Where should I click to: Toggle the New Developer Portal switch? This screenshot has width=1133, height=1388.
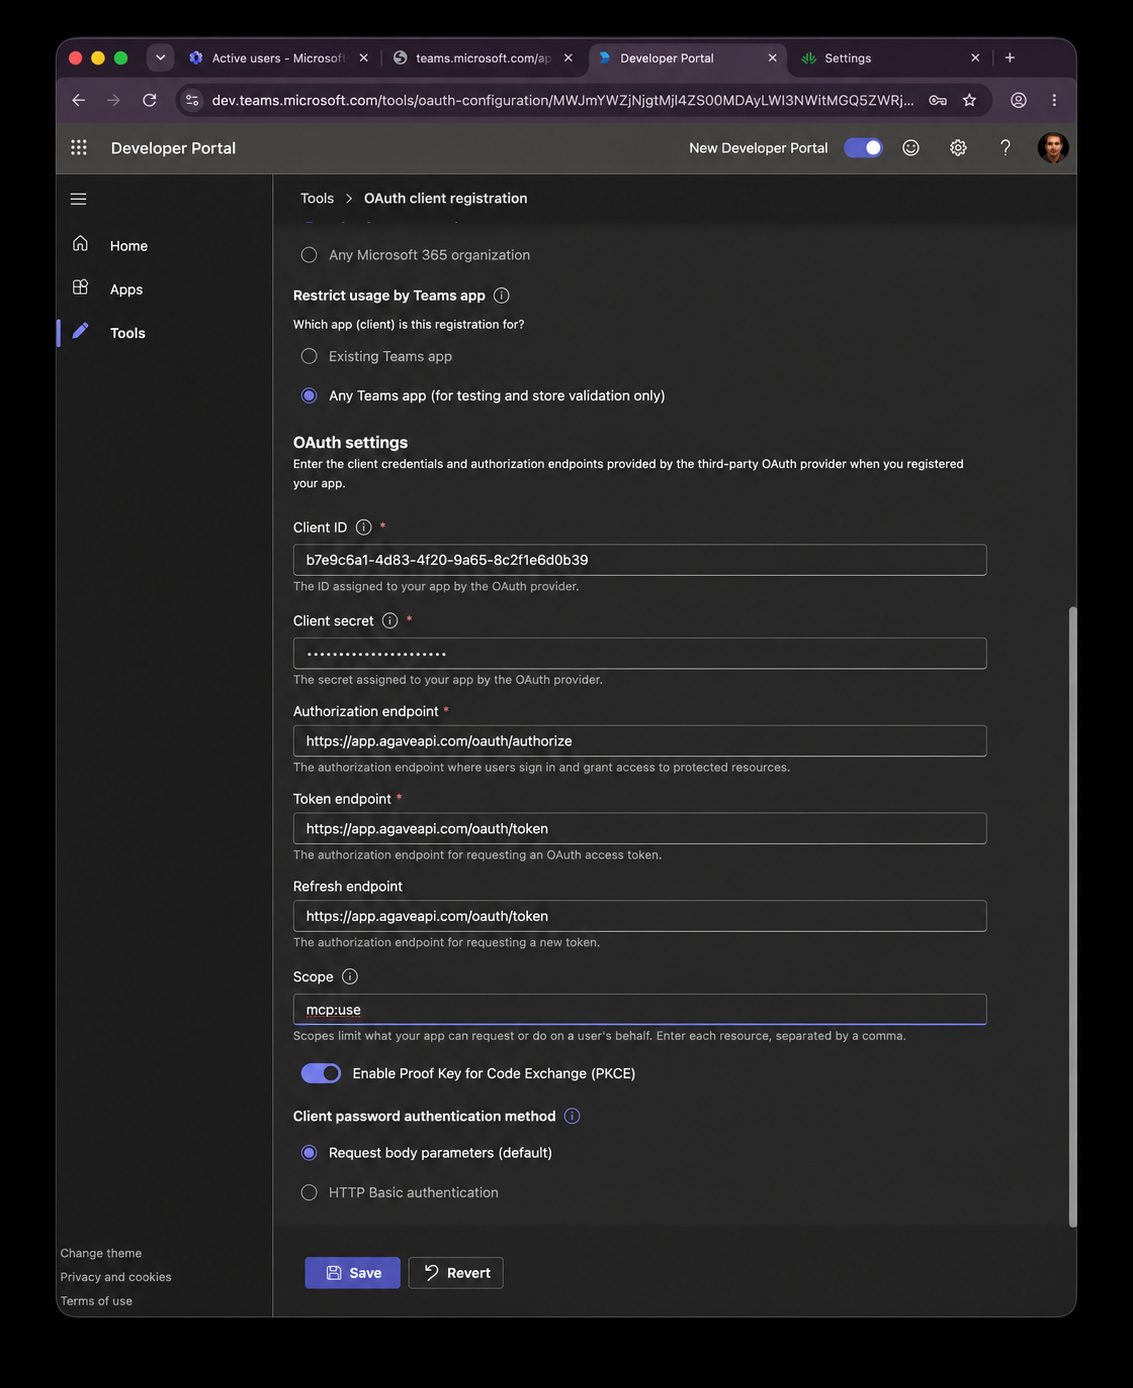[x=863, y=148]
